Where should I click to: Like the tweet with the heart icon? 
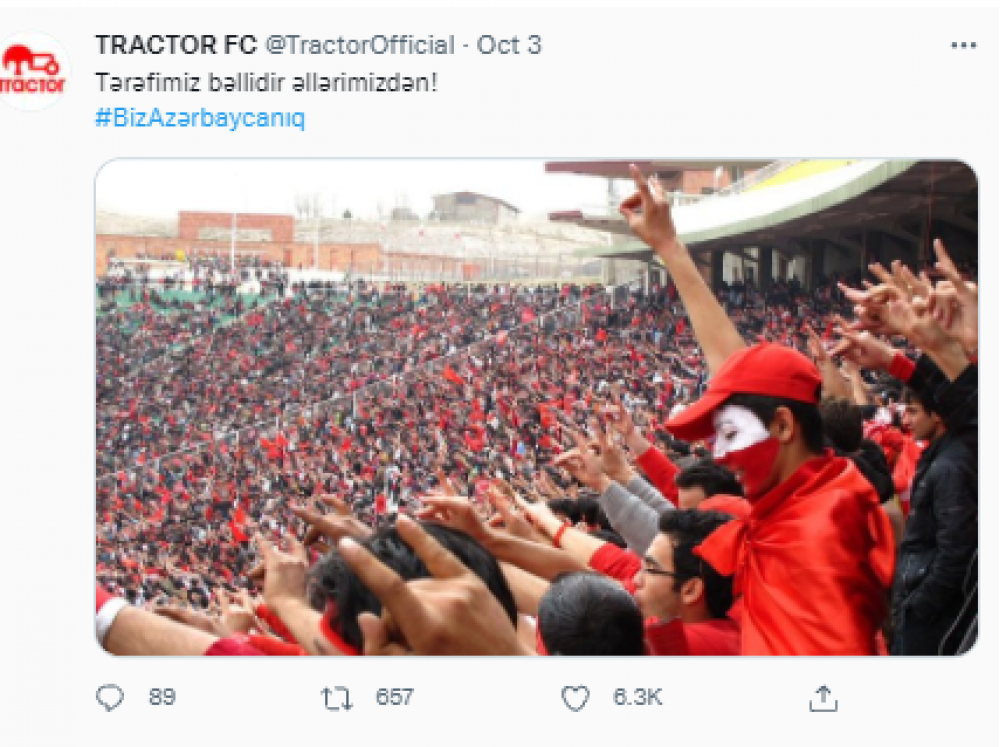pos(575,699)
